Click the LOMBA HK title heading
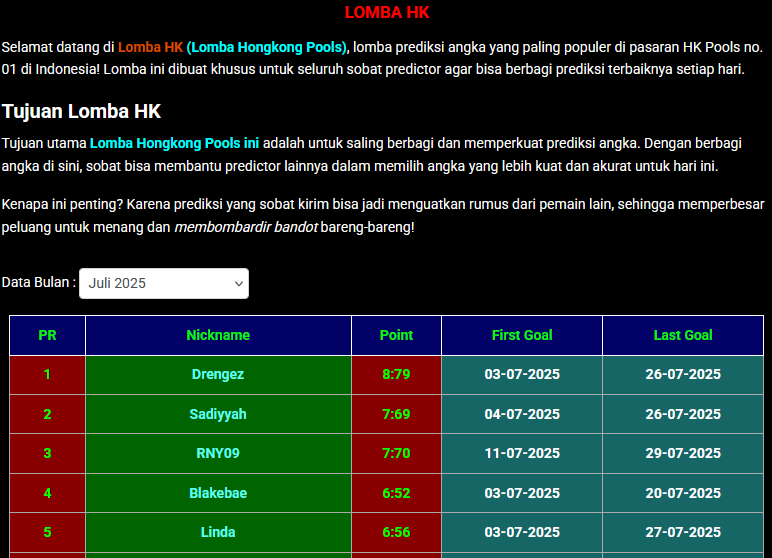The width and height of the screenshot is (772, 558). tap(387, 13)
